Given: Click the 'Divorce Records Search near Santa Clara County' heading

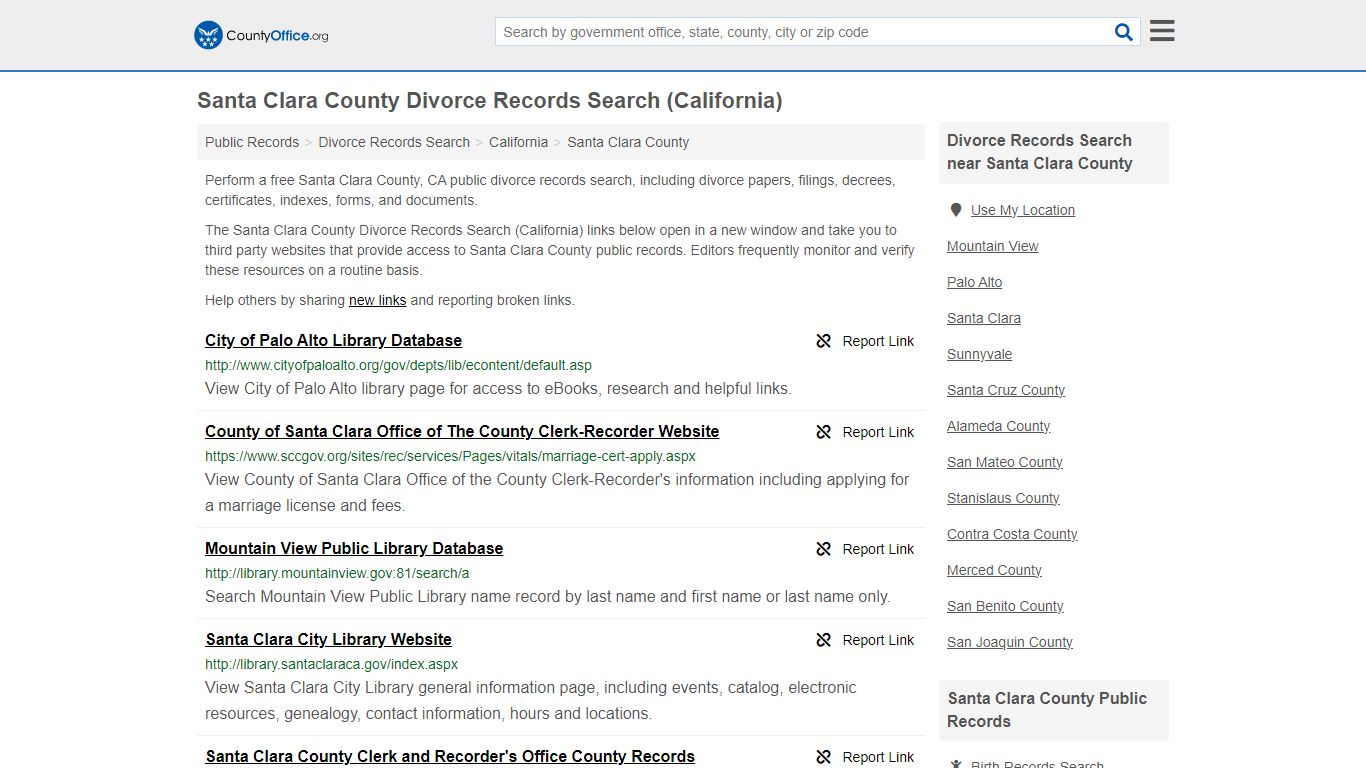Looking at the screenshot, I should [1040, 152].
